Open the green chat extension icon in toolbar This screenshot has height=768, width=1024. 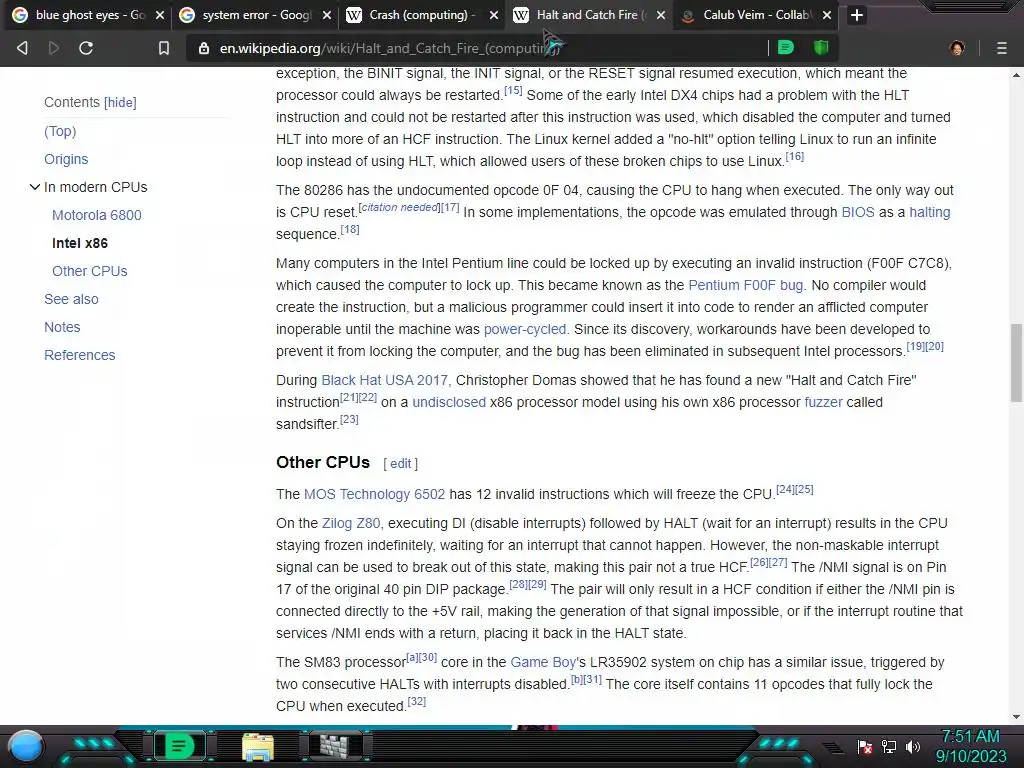[x=786, y=48]
